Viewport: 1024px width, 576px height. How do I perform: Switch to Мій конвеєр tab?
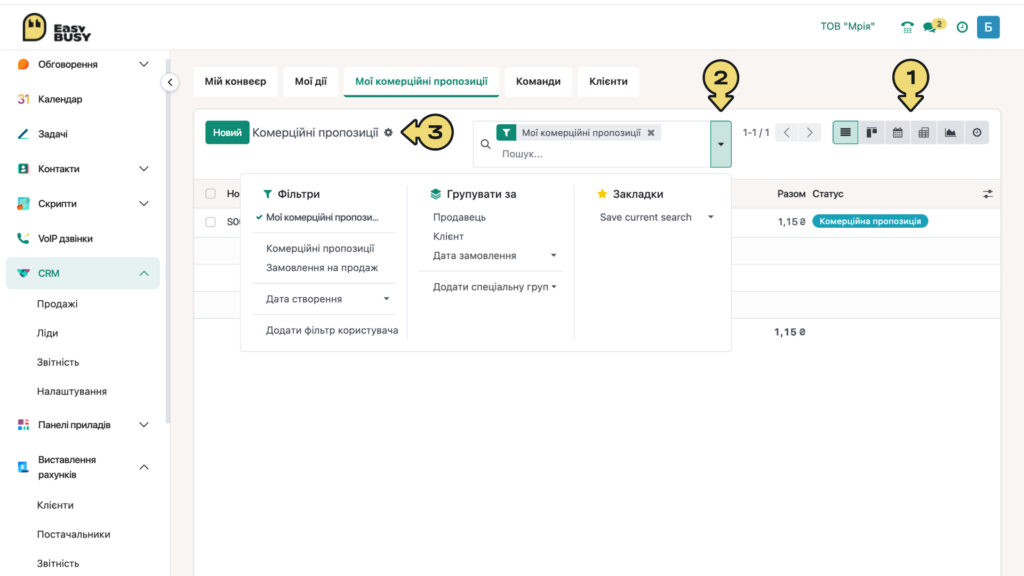(235, 82)
